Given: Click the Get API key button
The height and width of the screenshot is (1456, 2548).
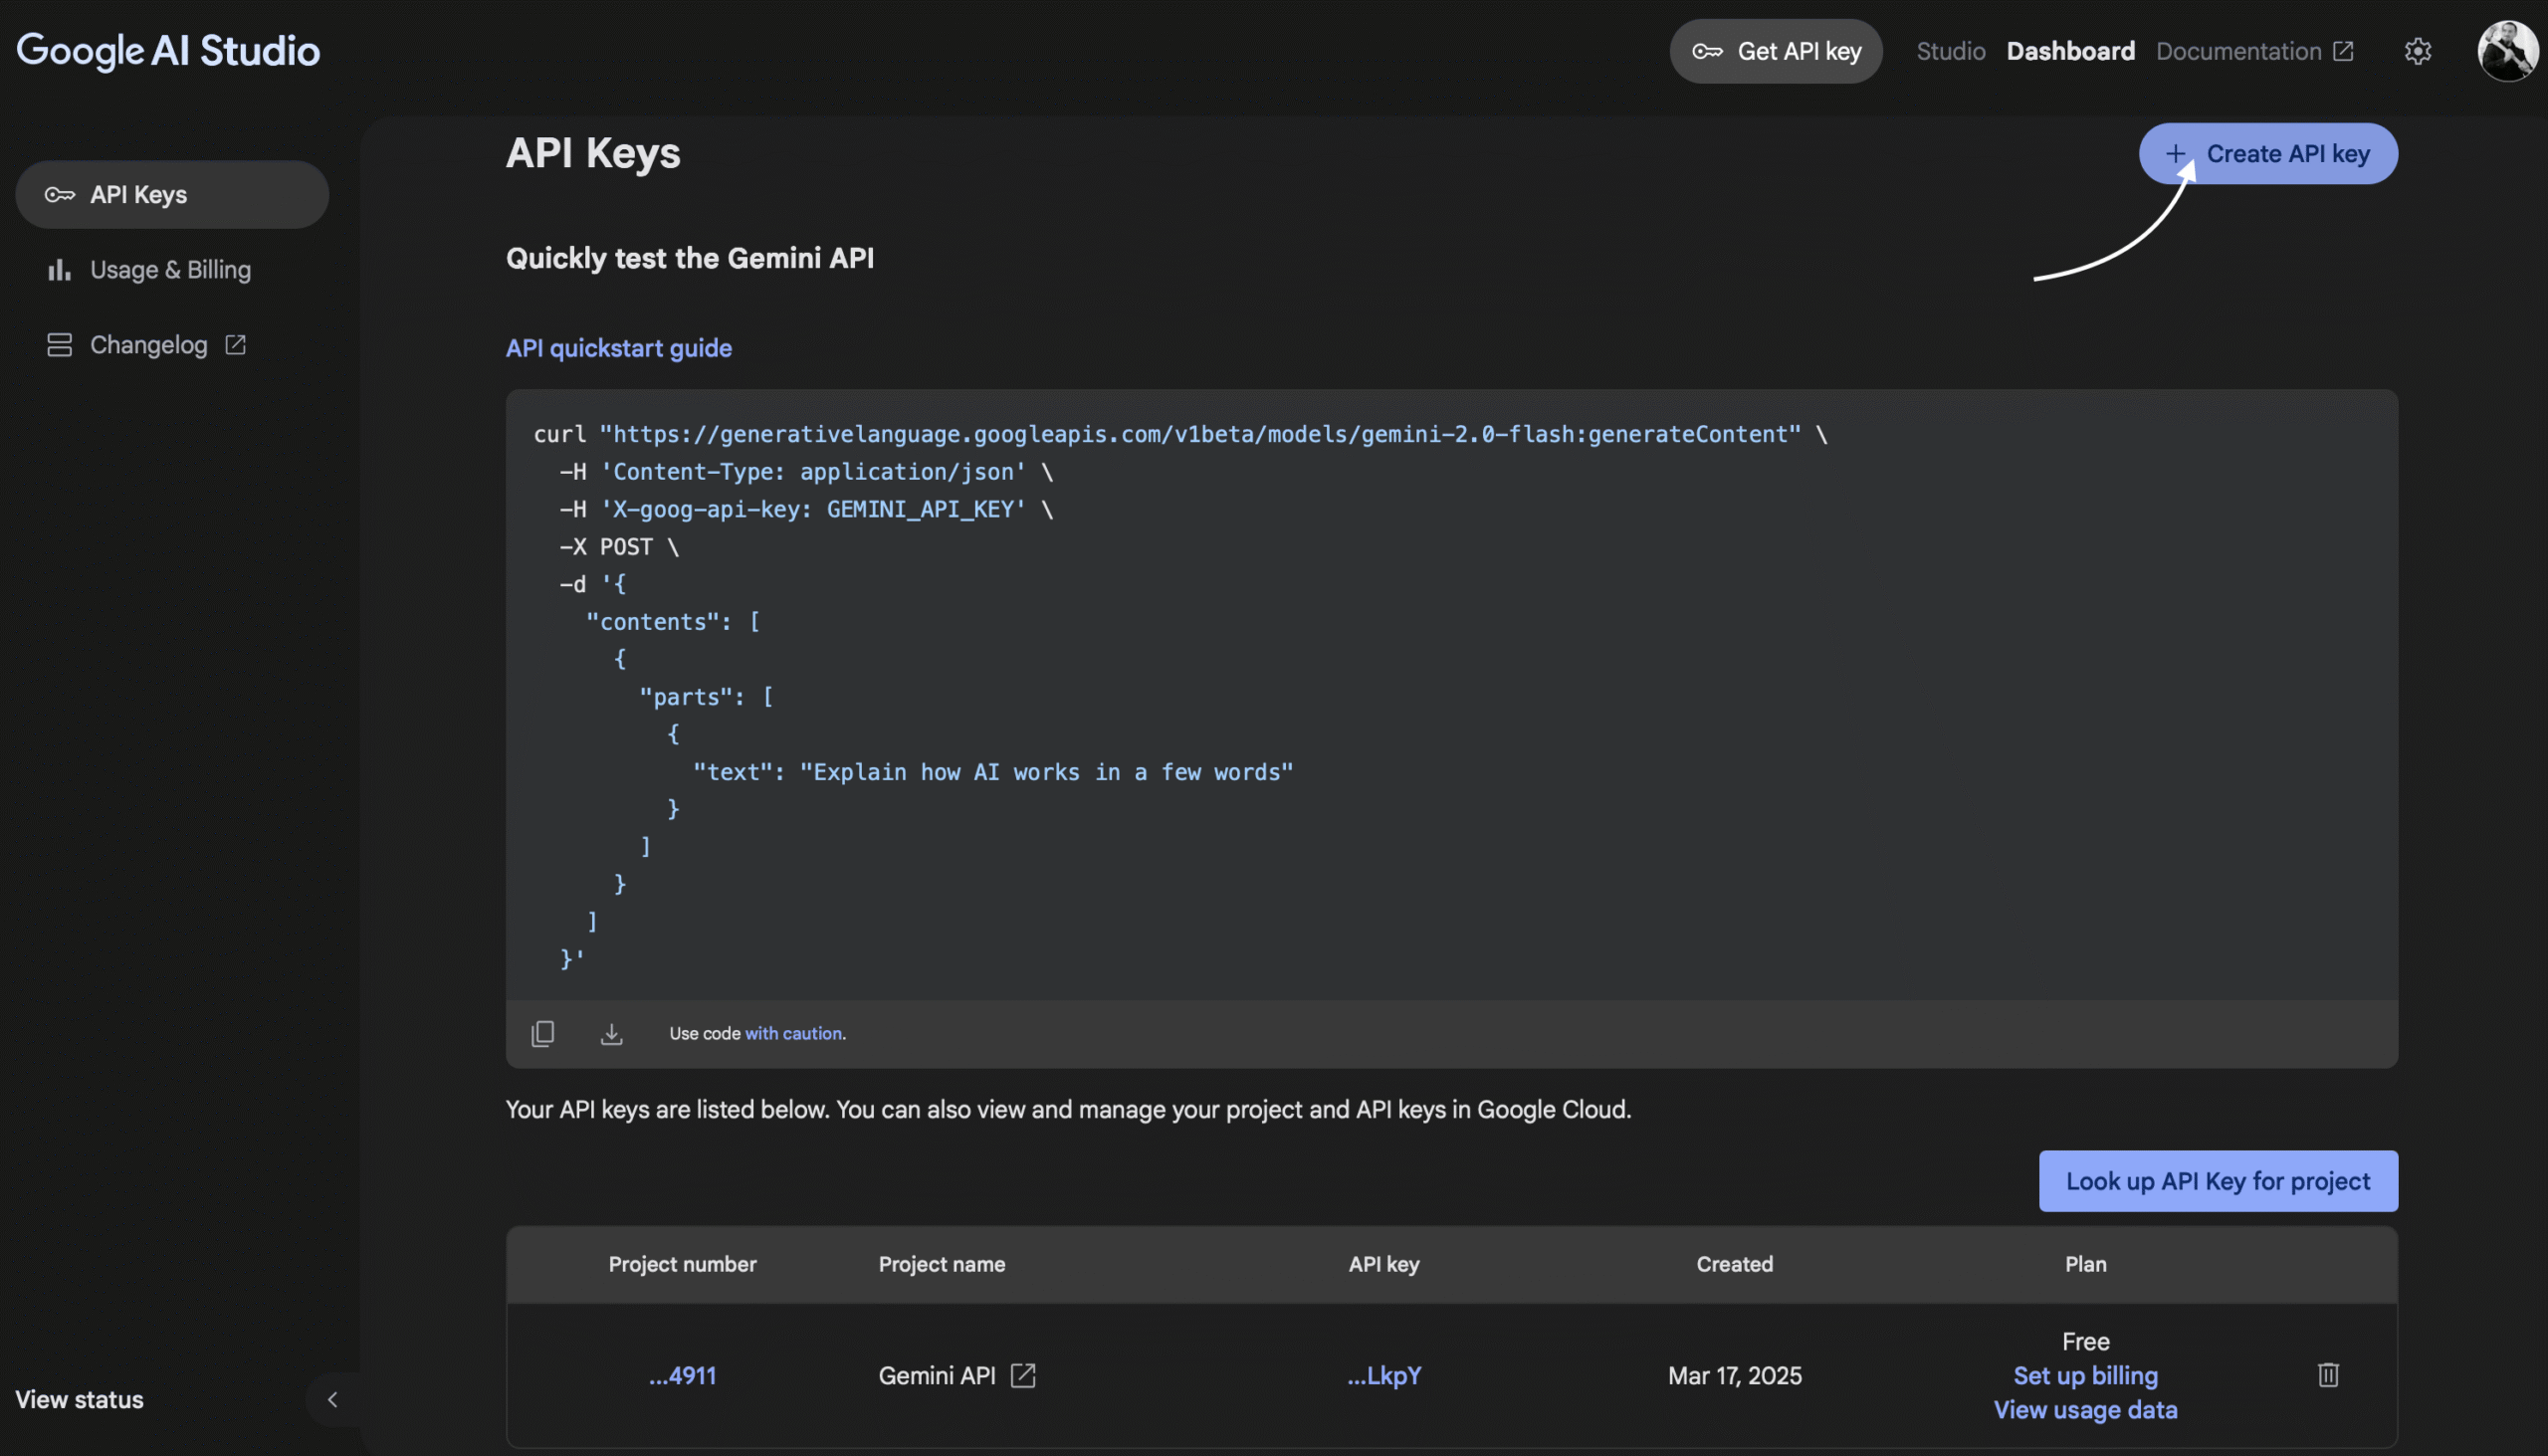Looking at the screenshot, I should click(x=1775, y=51).
